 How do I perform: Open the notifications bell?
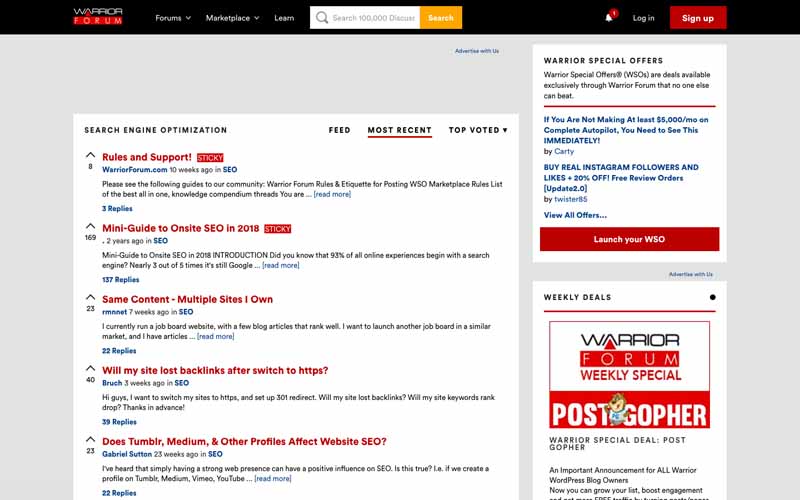[609, 18]
